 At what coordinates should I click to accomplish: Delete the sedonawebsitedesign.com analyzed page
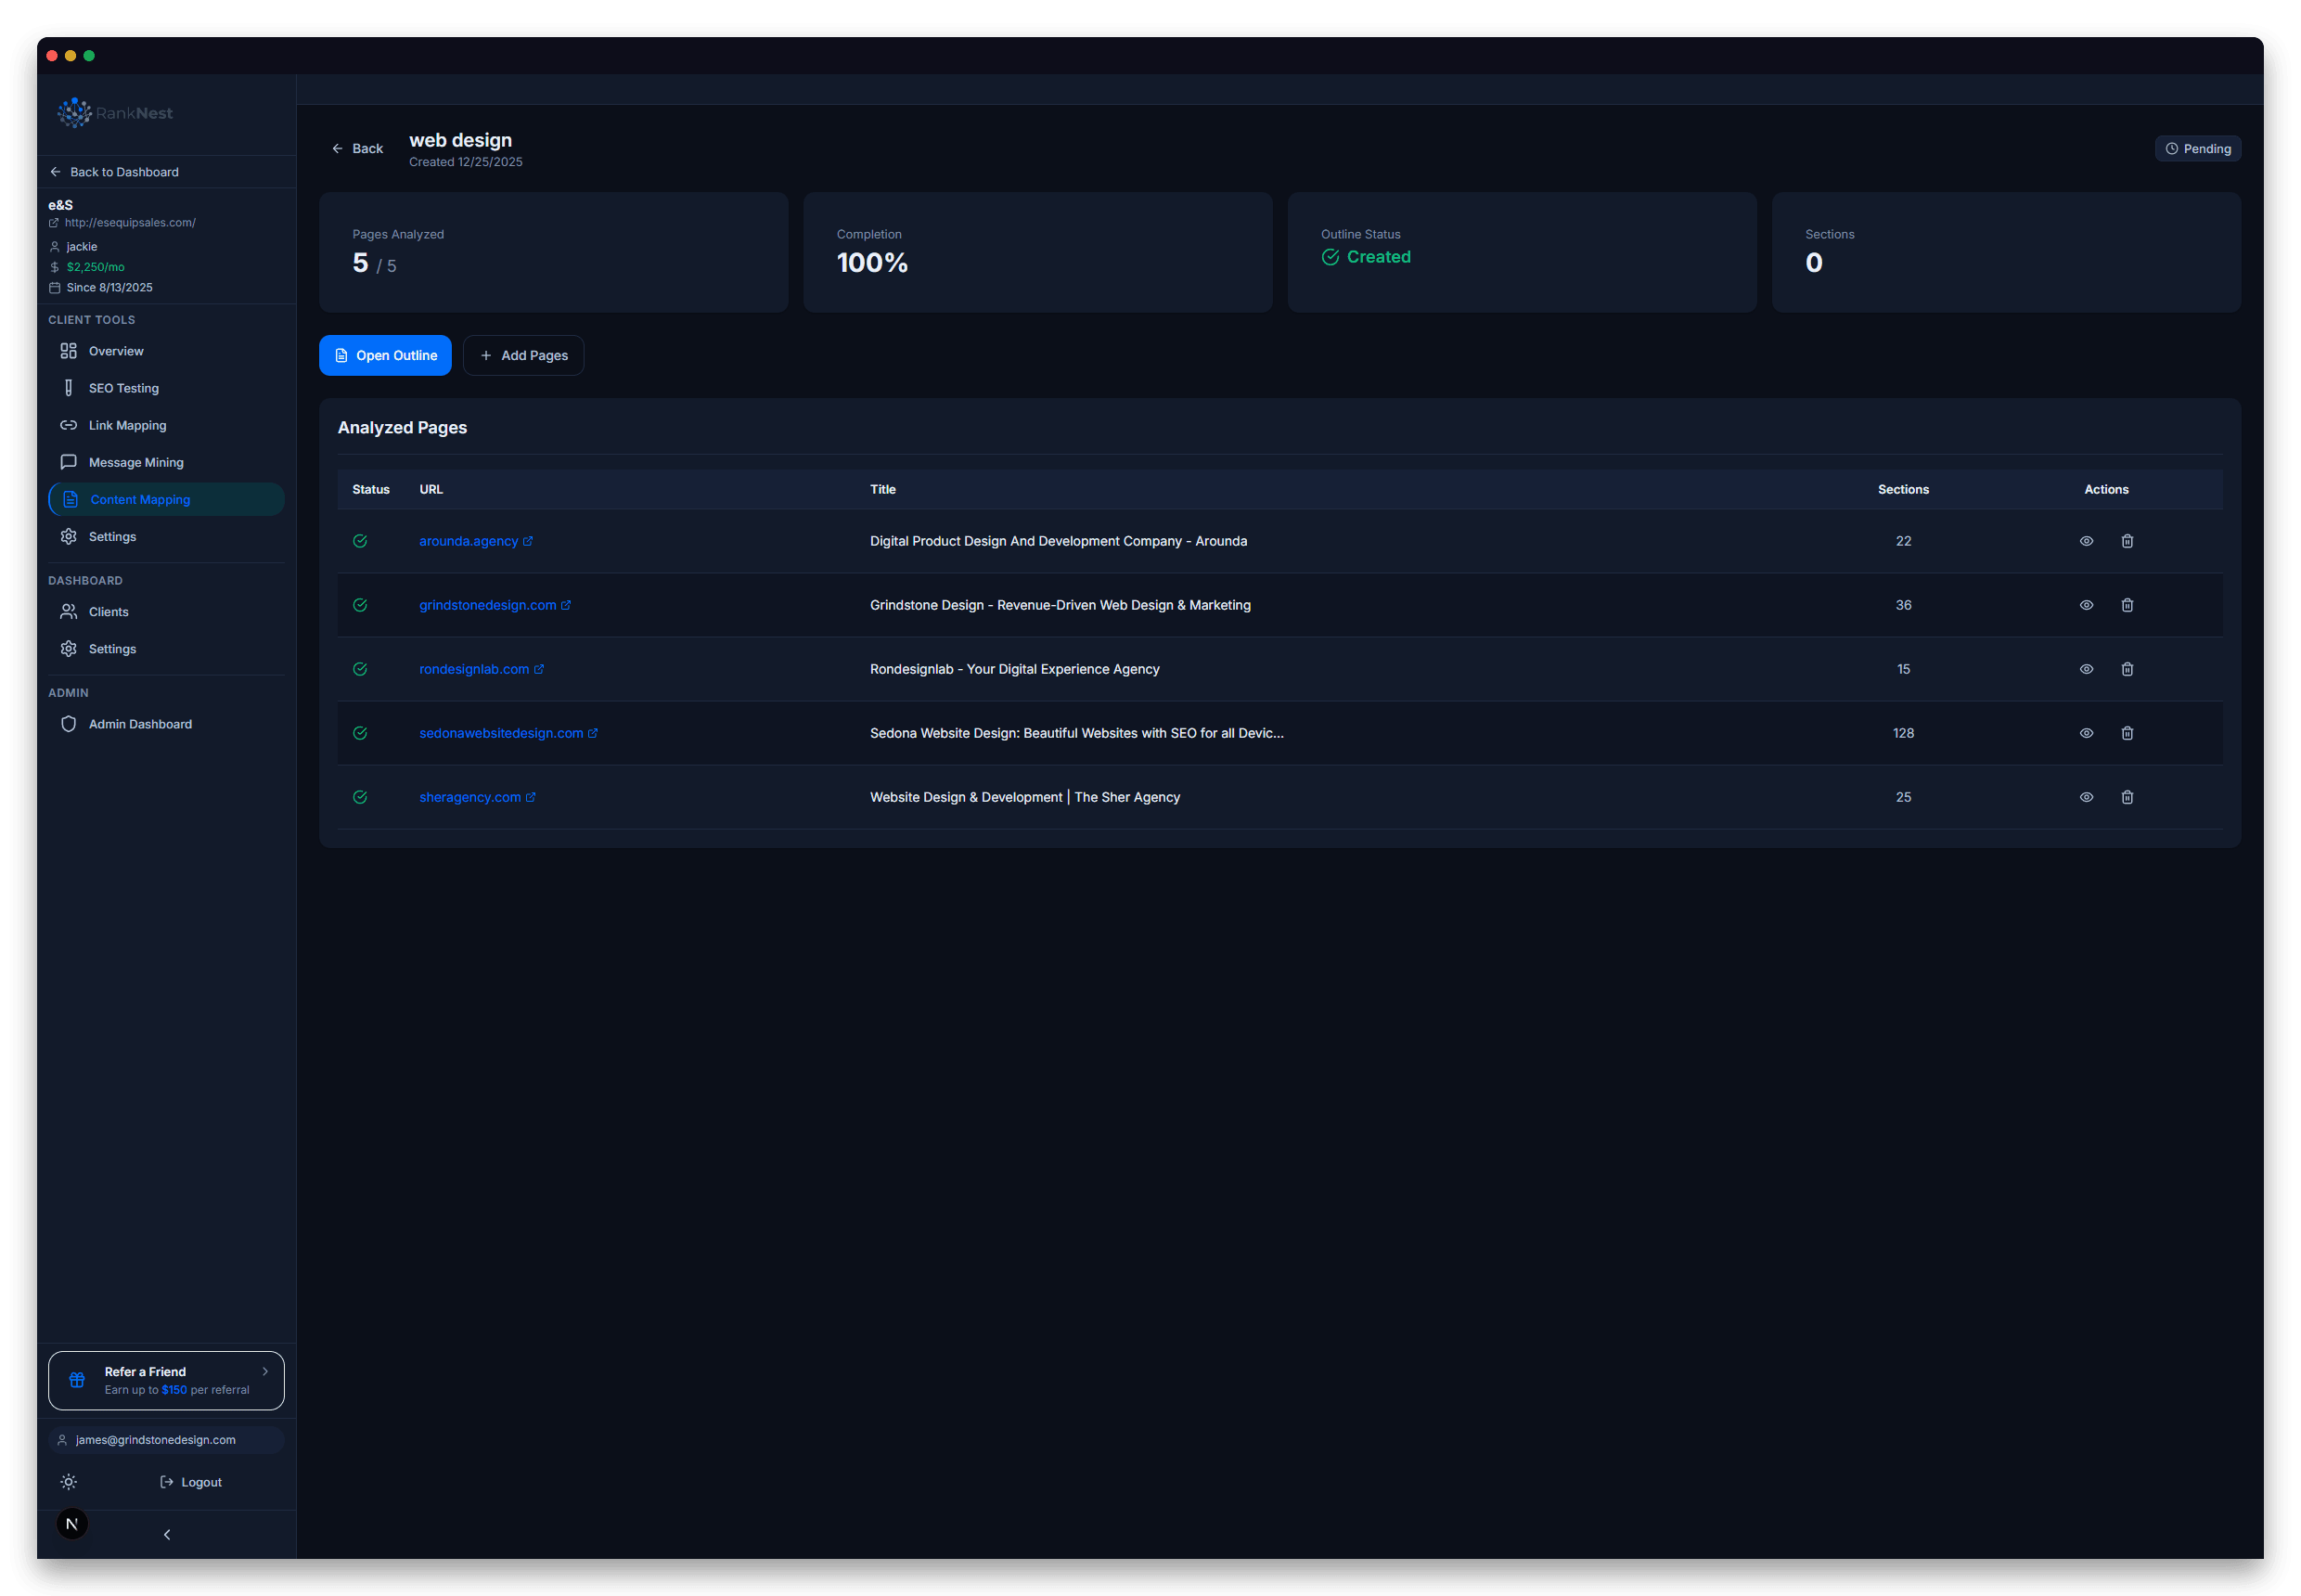2127,732
